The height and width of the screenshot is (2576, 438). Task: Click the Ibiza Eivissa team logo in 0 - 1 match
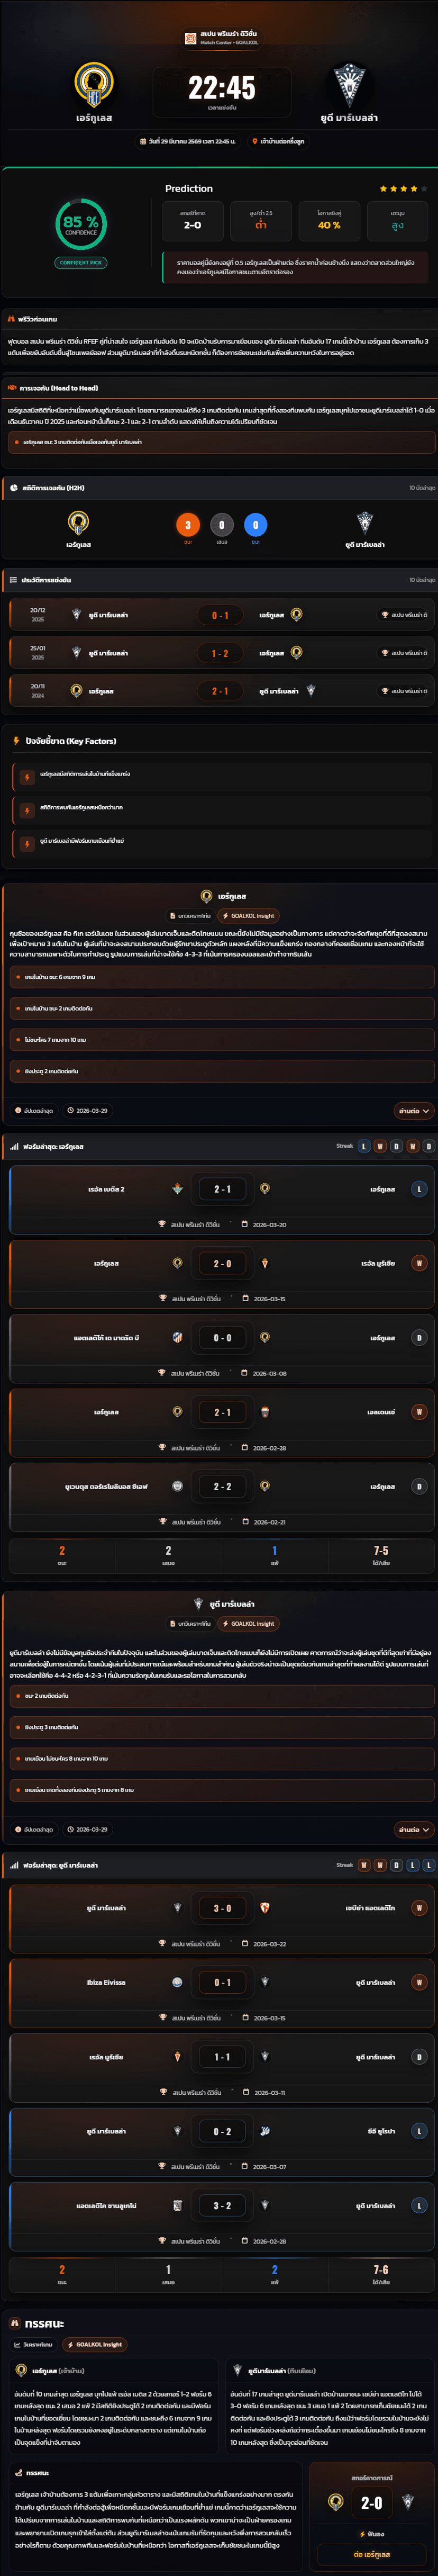tap(177, 1982)
